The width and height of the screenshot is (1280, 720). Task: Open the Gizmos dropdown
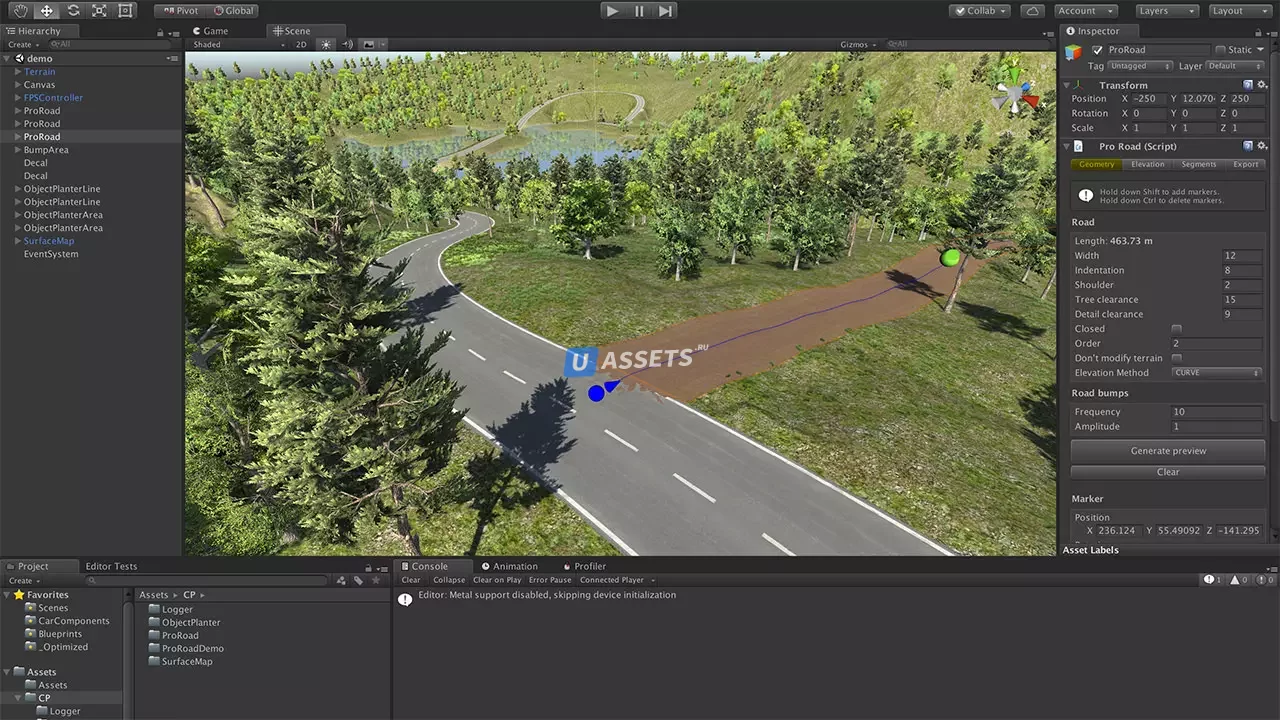coord(859,44)
